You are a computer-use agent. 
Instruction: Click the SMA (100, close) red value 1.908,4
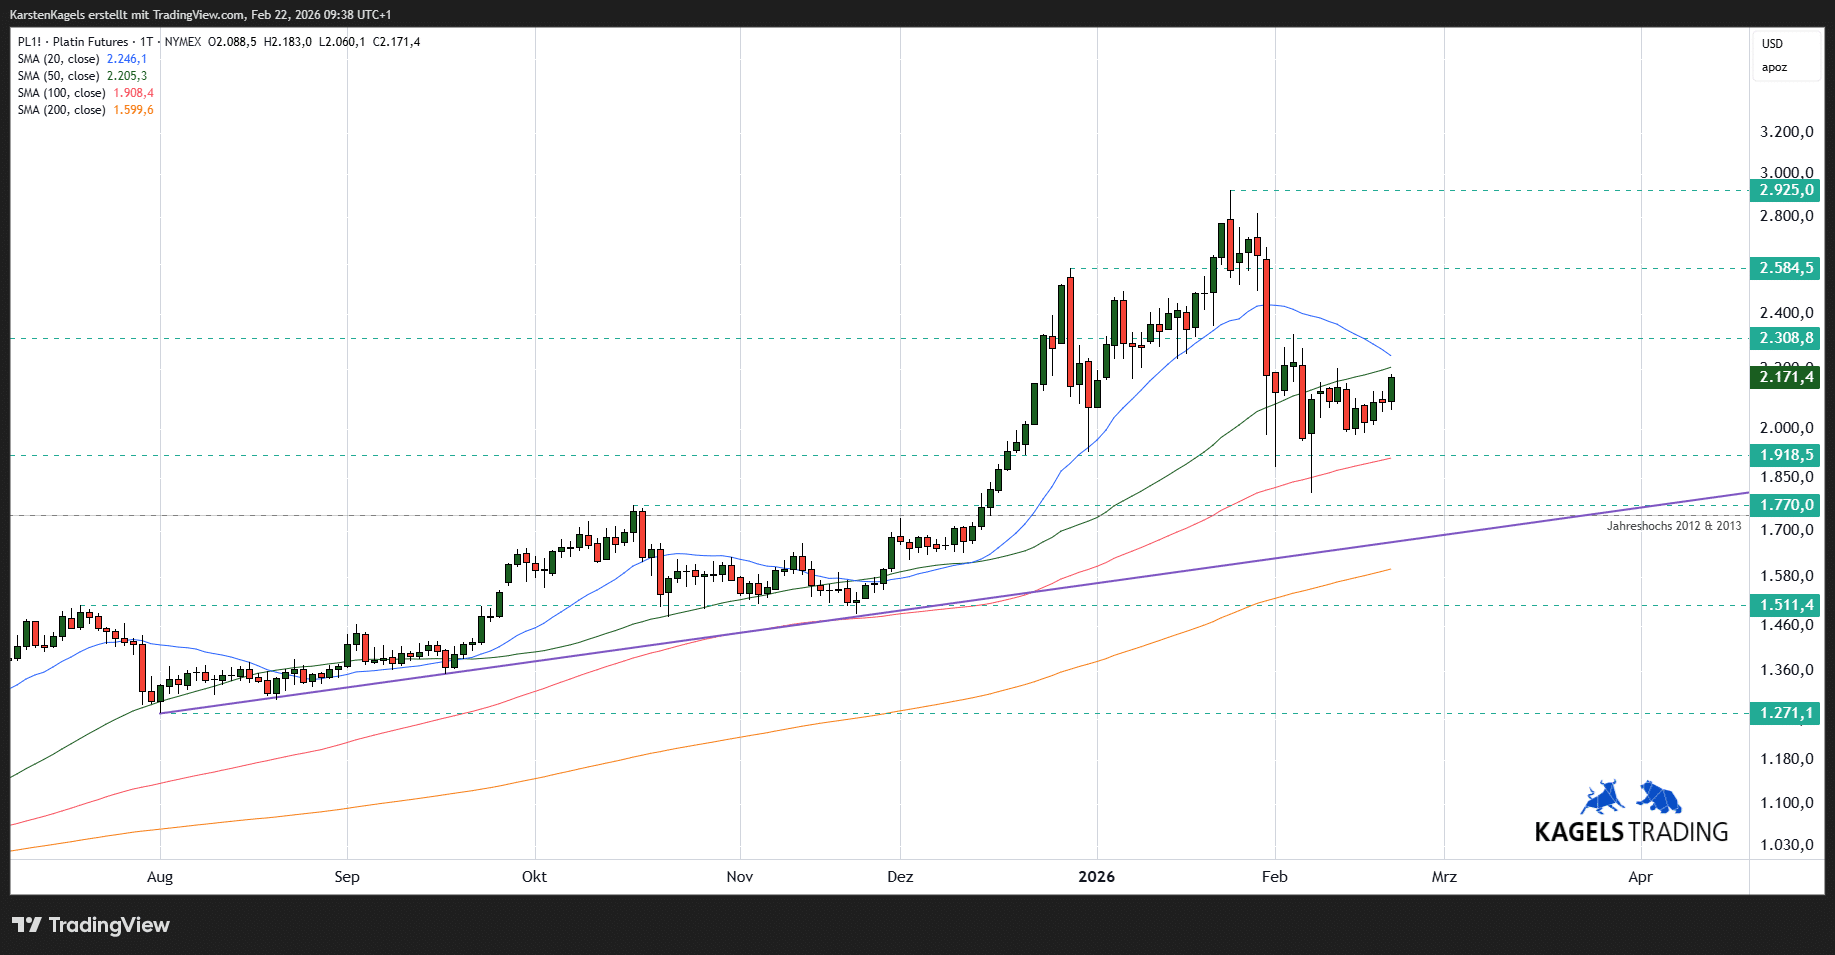[133, 93]
